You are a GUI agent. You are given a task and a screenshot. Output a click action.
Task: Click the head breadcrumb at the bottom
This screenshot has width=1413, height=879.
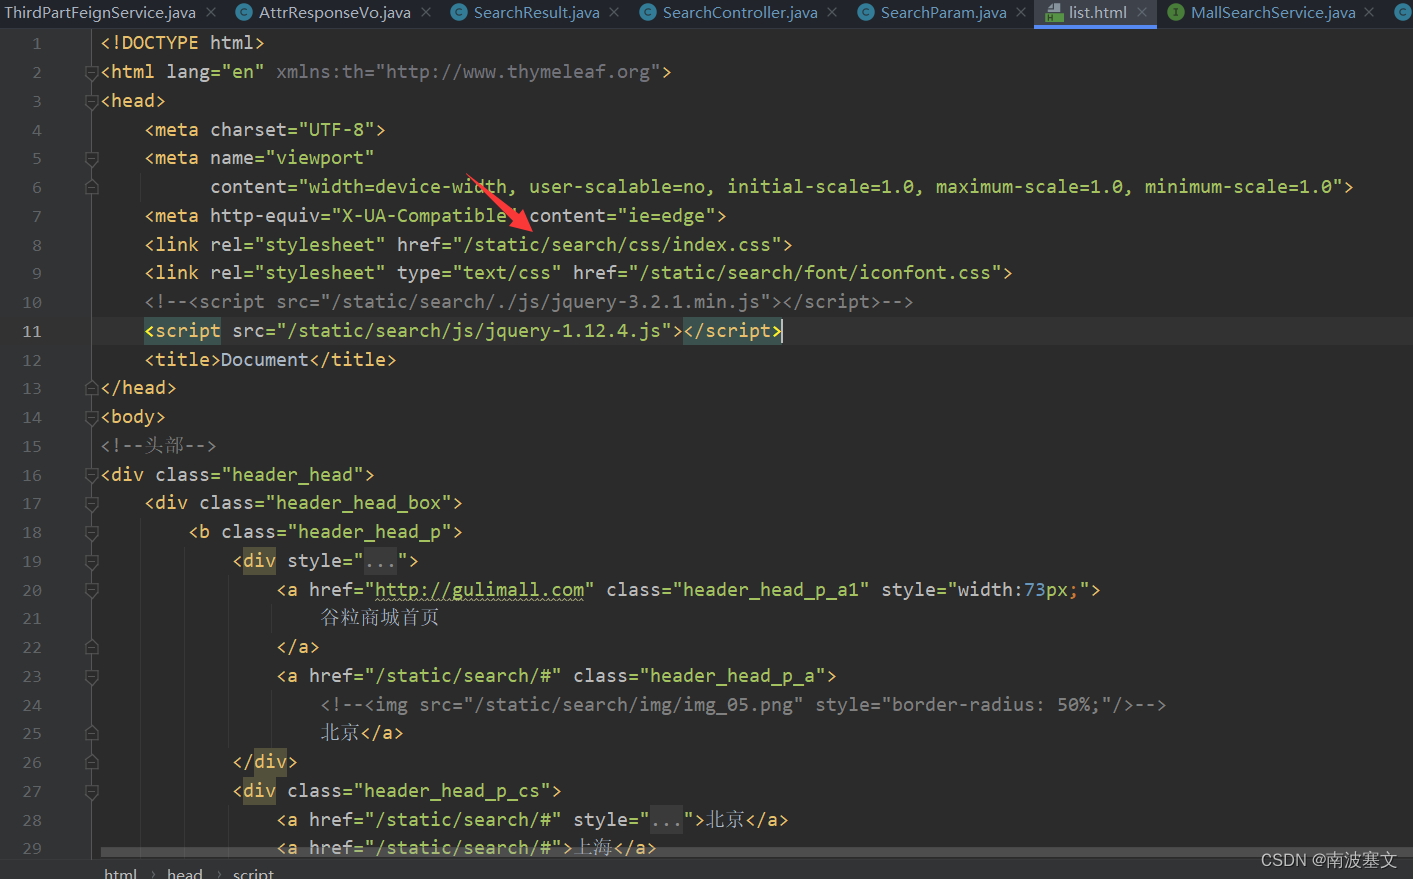pos(185,873)
